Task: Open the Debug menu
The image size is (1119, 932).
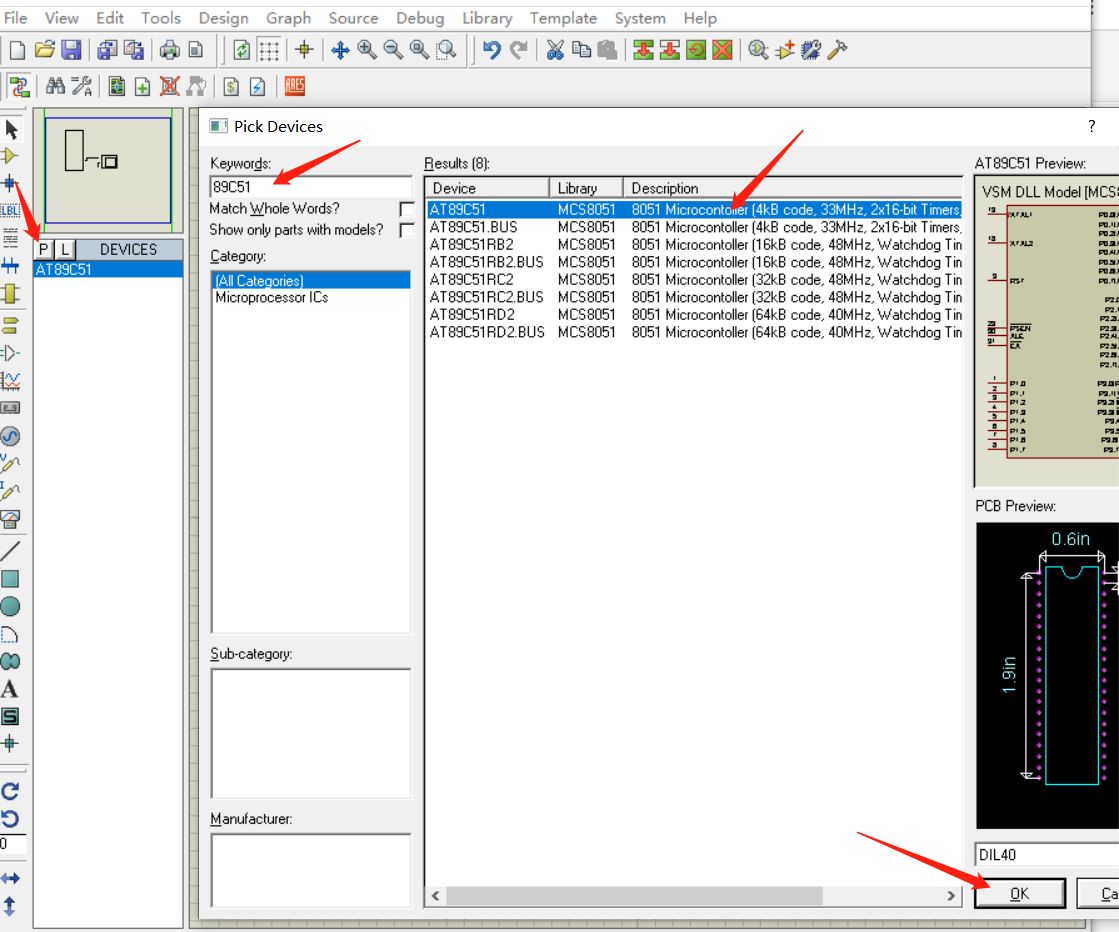Action: coord(420,18)
